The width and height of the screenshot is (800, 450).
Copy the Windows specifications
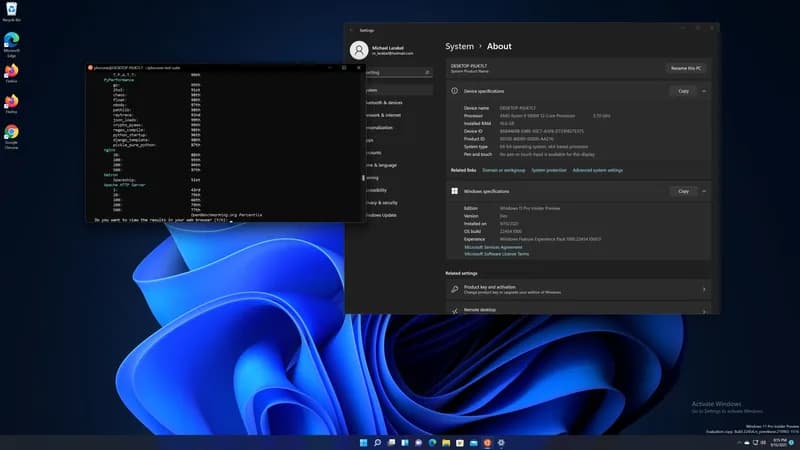coord(683,191)
